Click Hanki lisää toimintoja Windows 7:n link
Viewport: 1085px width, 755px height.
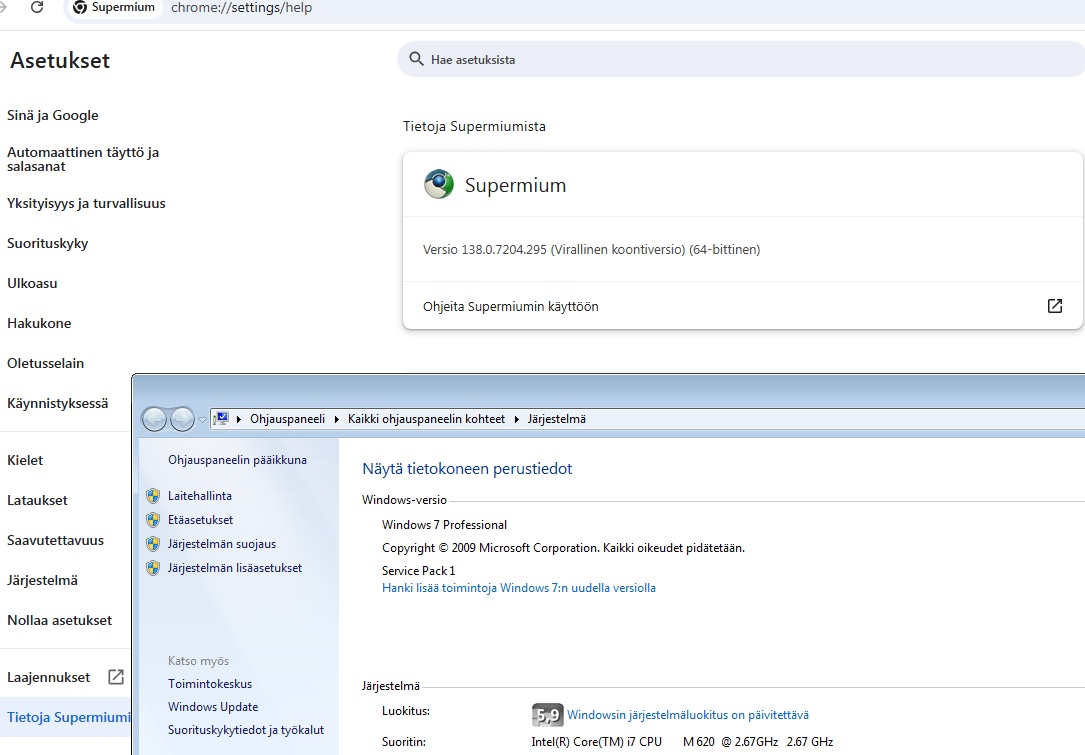[519, 588]
